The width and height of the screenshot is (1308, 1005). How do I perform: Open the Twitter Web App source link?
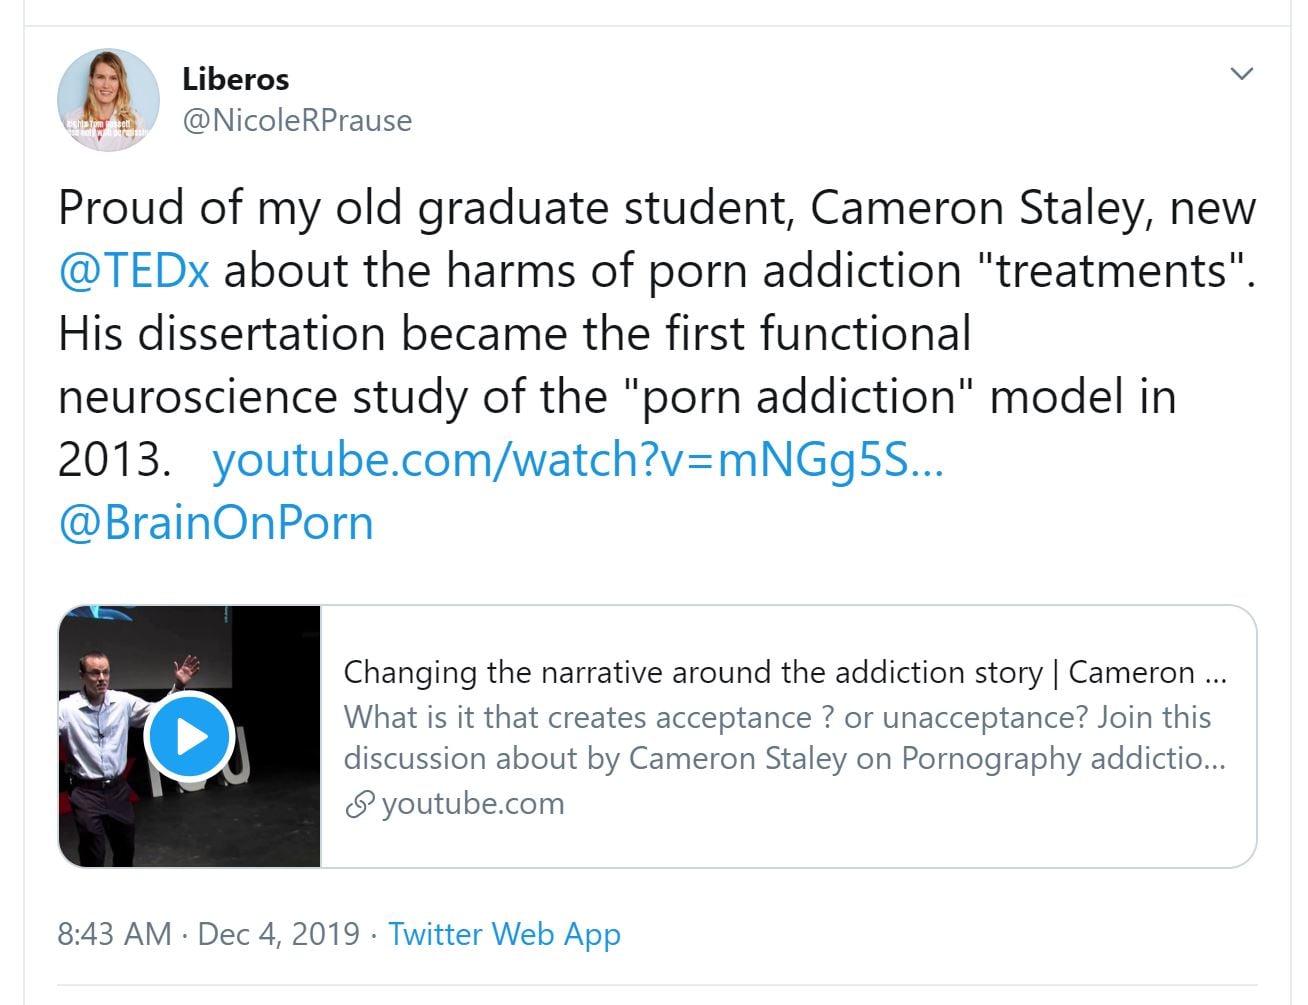click(504, 934)
